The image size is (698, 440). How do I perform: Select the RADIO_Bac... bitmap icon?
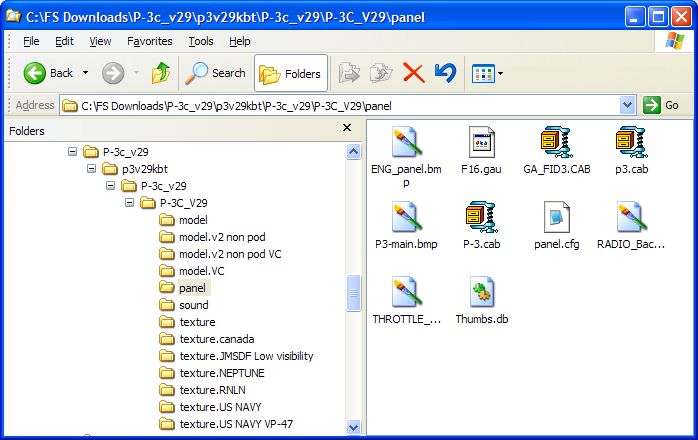(631, 217)
